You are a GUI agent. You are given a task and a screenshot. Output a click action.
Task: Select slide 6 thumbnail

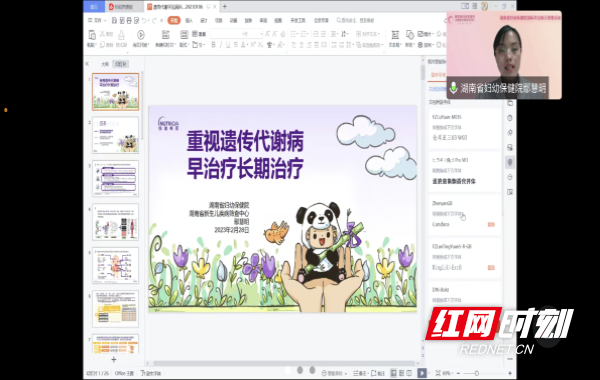116,309
